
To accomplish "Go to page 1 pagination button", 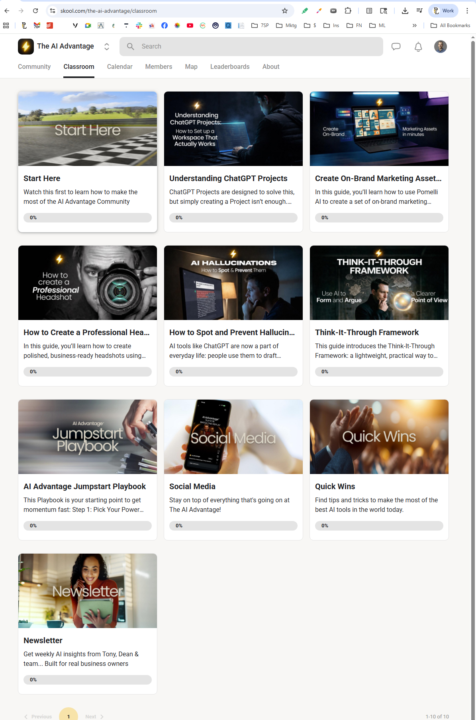I will (68, 715).
